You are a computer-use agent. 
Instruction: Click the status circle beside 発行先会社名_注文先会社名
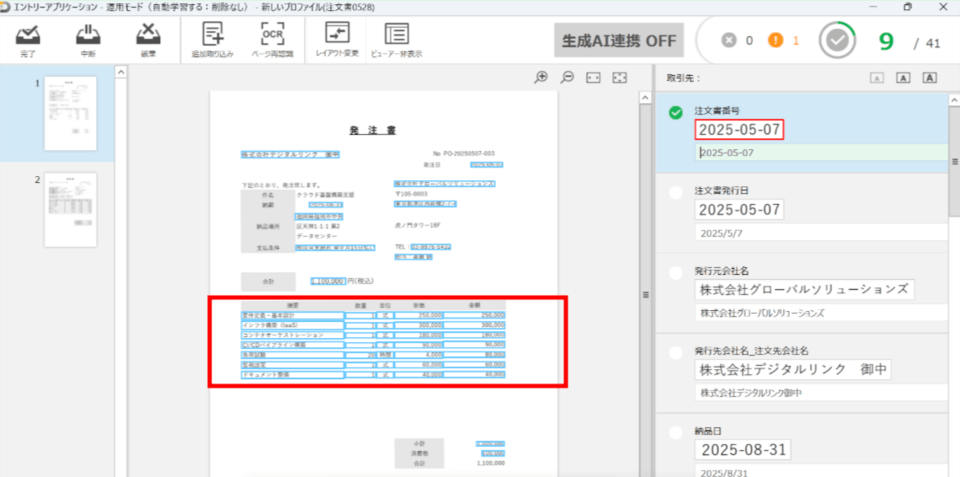pos(676,353)
